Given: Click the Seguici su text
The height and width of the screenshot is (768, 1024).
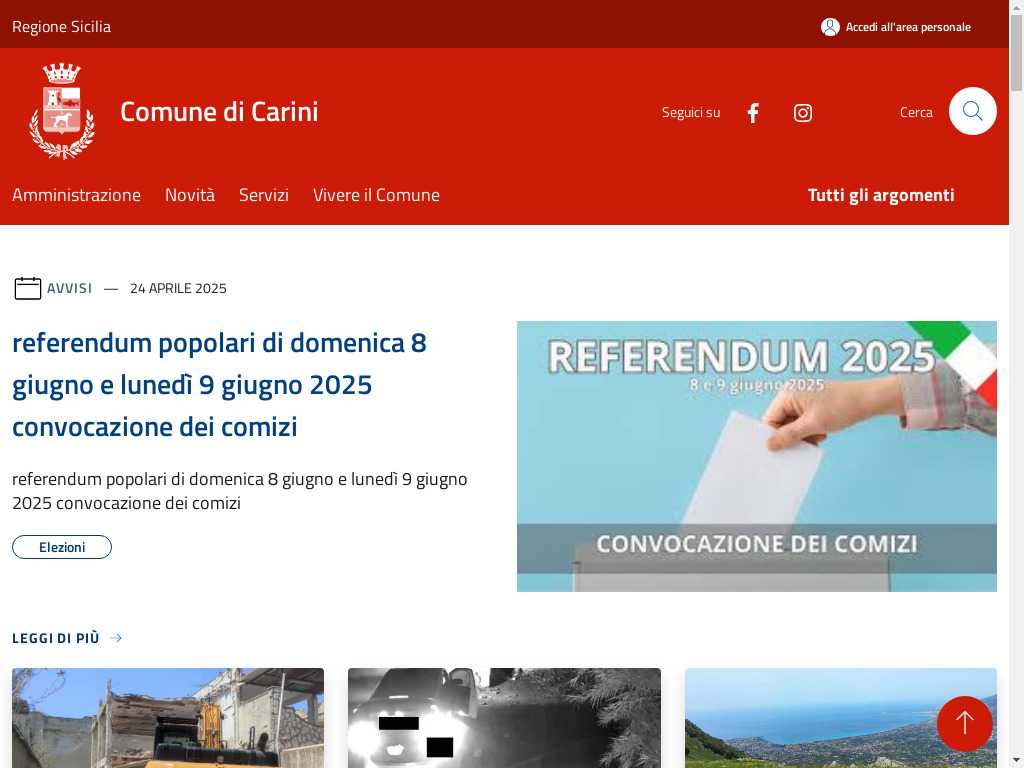Looking at the screenshot, I should pyautogui.click(x=691, y=112).
